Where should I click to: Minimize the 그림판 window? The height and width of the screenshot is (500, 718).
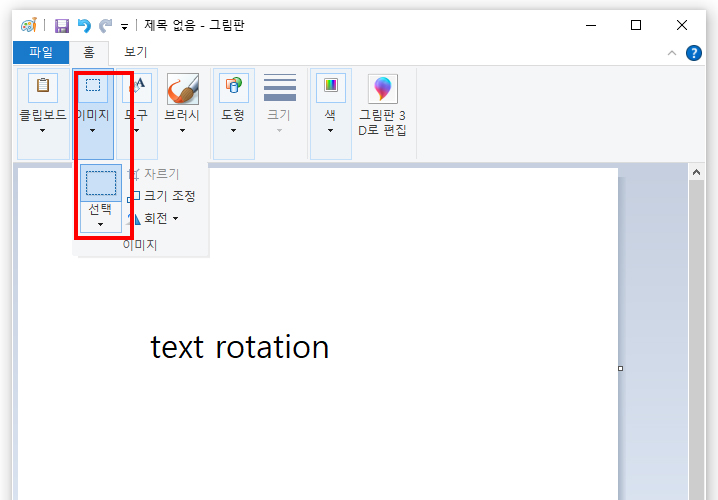click(x=591, y=25)
